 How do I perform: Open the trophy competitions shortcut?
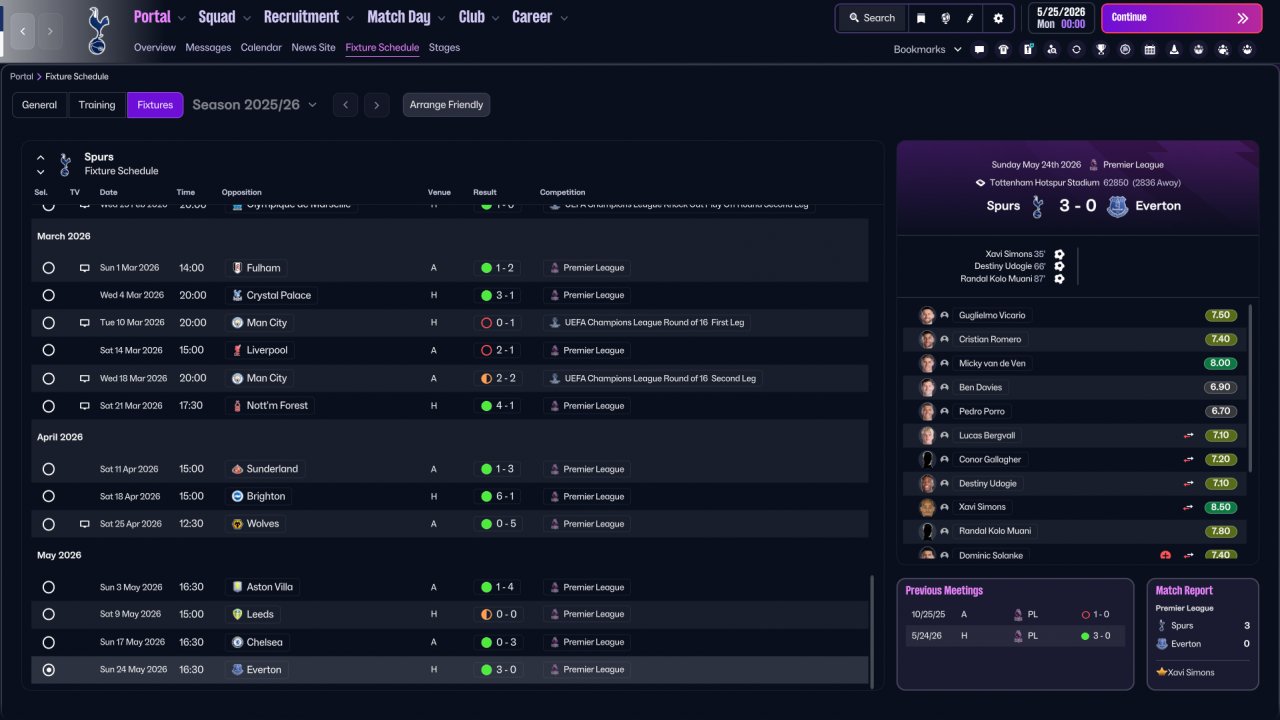click(x=1101, y=49)
